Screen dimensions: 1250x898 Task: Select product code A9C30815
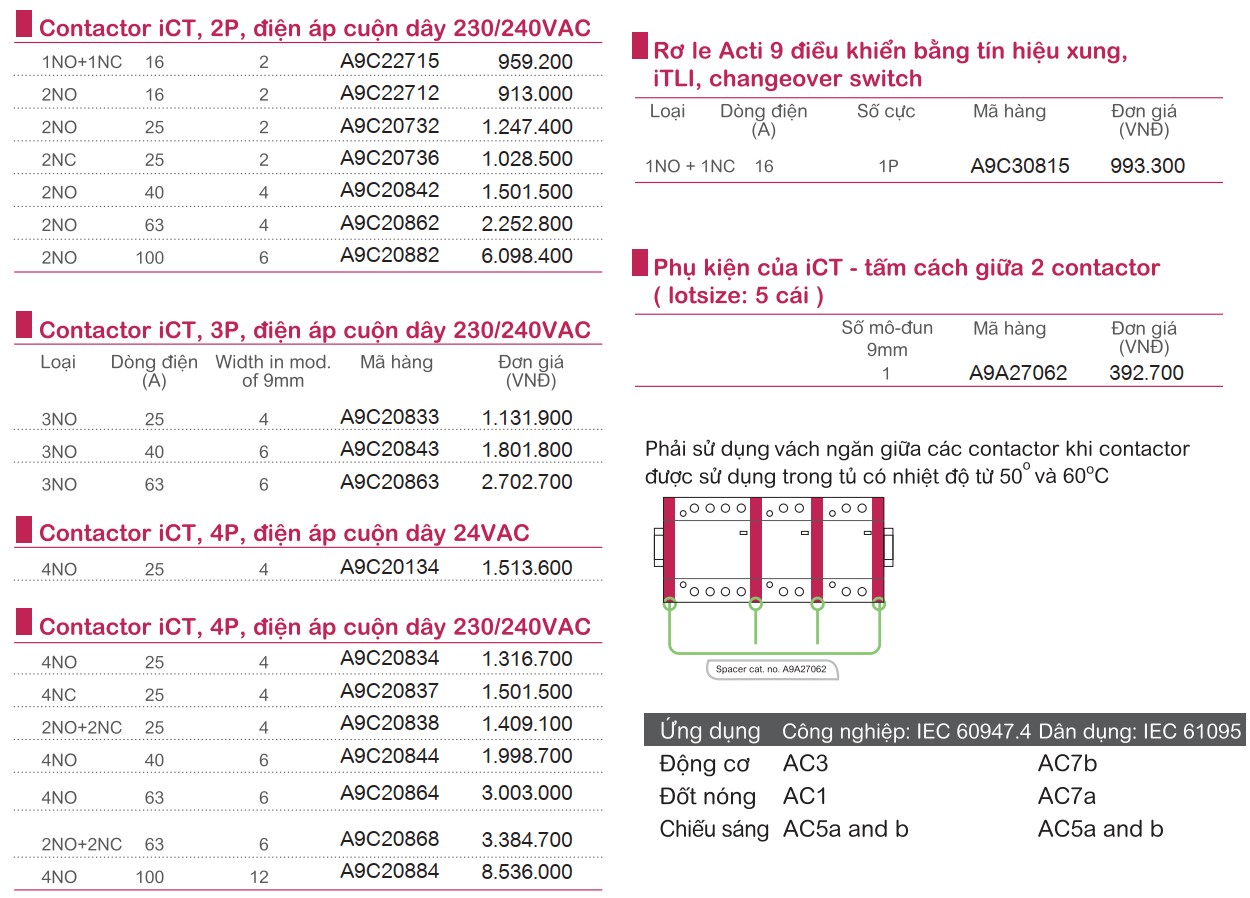[x=1020, y=166]
